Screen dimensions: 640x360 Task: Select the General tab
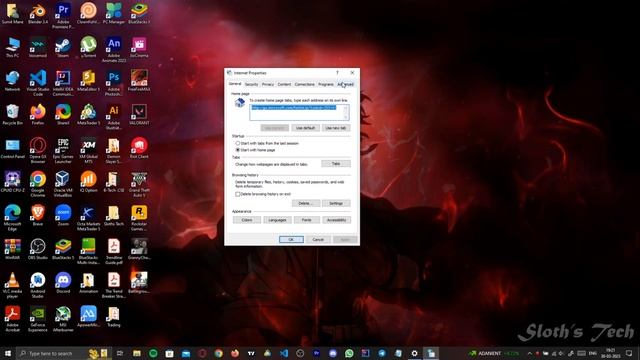[x=235, y=84]
